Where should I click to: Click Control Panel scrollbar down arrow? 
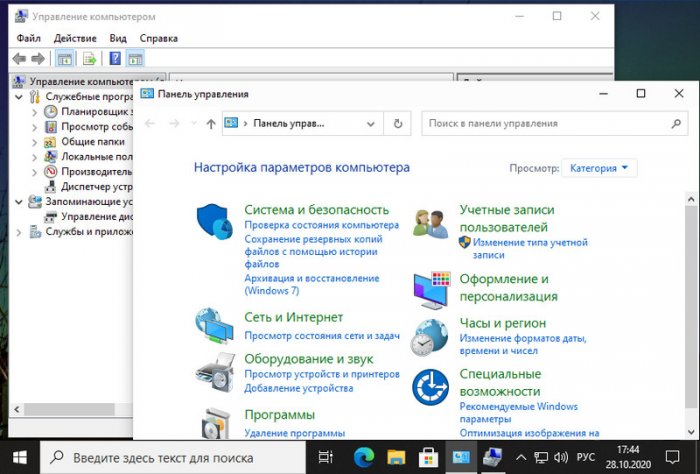[x=691, y=432]
